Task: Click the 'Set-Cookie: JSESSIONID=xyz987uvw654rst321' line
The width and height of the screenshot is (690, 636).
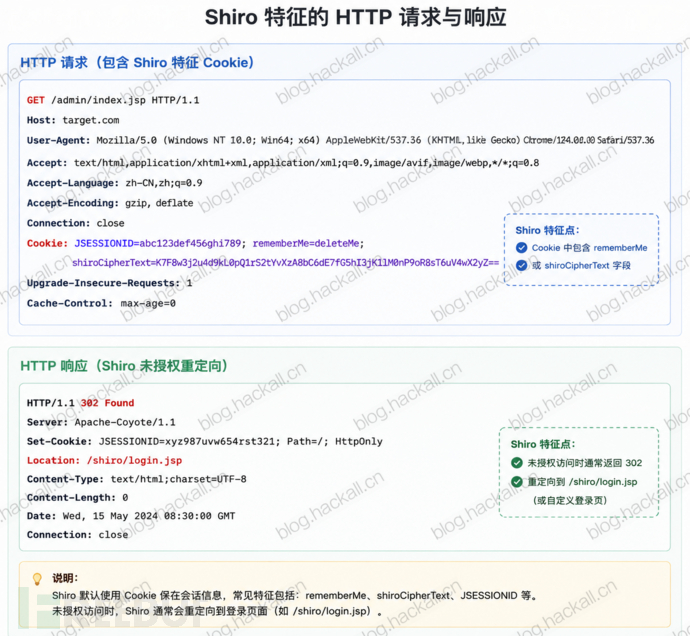Action: click(205, 441)
